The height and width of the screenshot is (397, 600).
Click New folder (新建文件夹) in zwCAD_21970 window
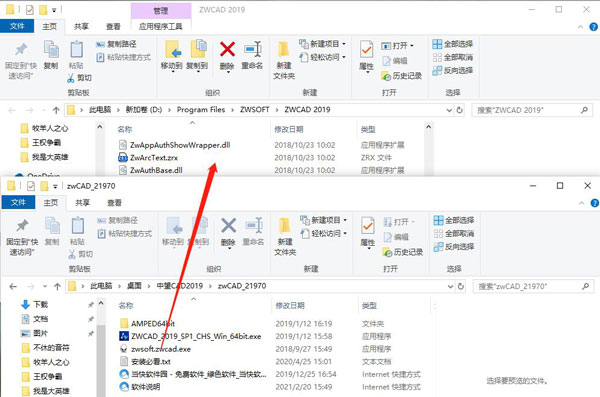pos(285,236)
